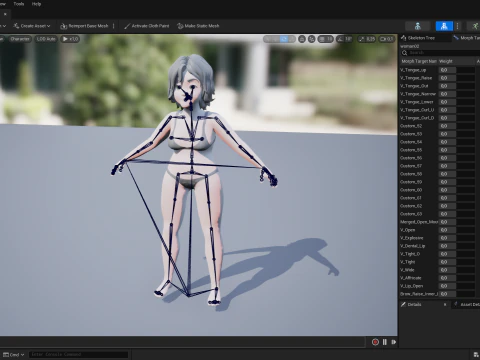Open the Skeleton editor mode icon
480x360 pixels.
(x=418, y=26)
